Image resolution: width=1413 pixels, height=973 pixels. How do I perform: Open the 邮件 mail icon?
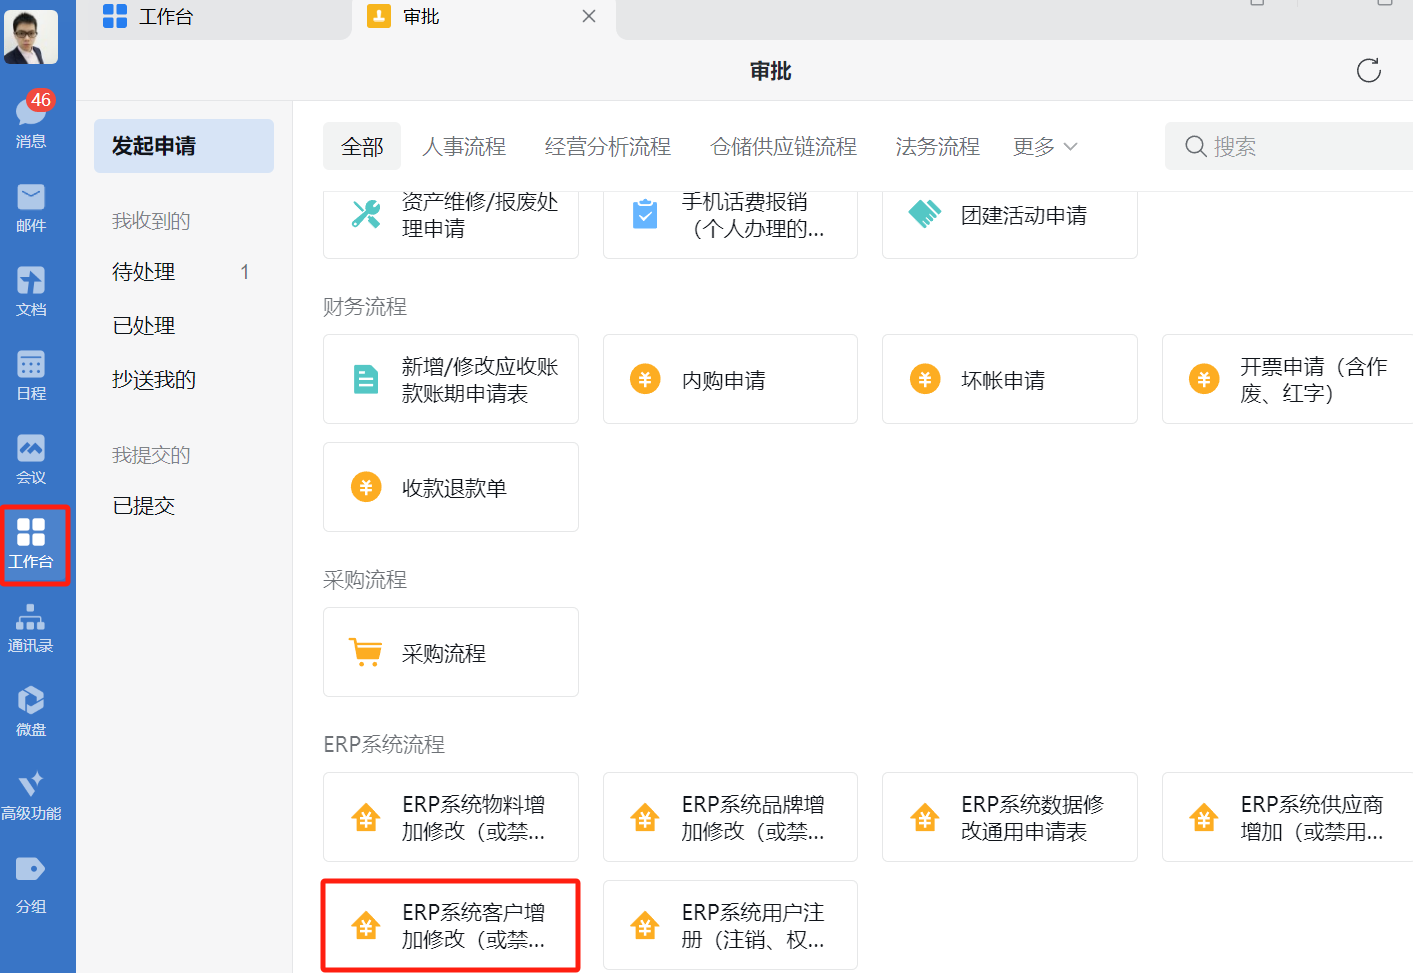pos(31,207)
